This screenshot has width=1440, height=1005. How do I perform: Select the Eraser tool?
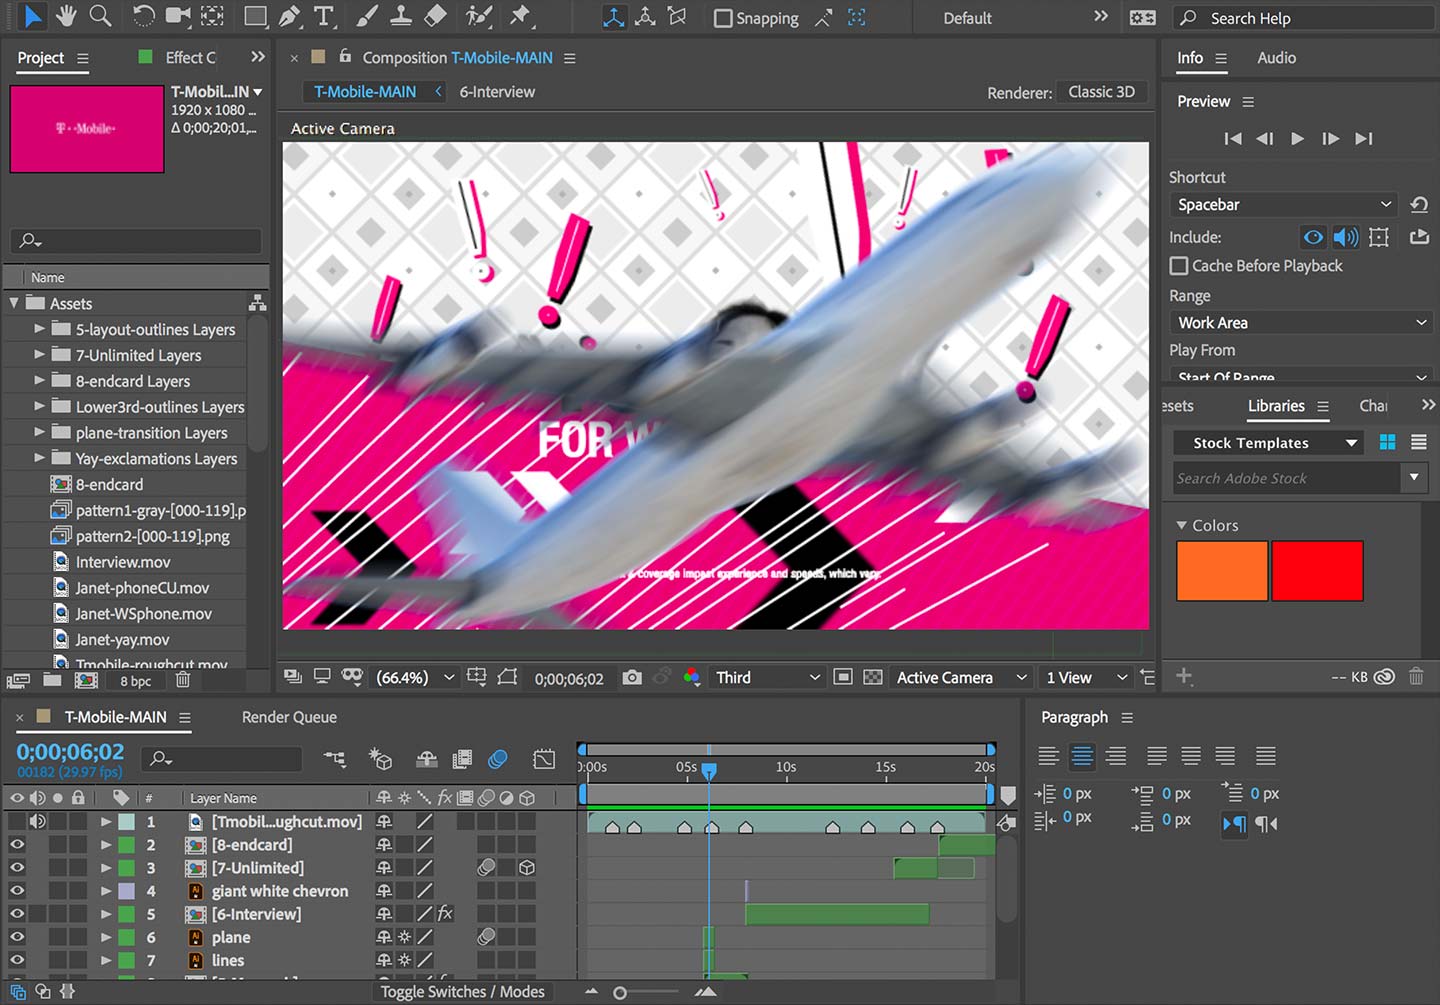pyautogui.click(x=435, y=16)
